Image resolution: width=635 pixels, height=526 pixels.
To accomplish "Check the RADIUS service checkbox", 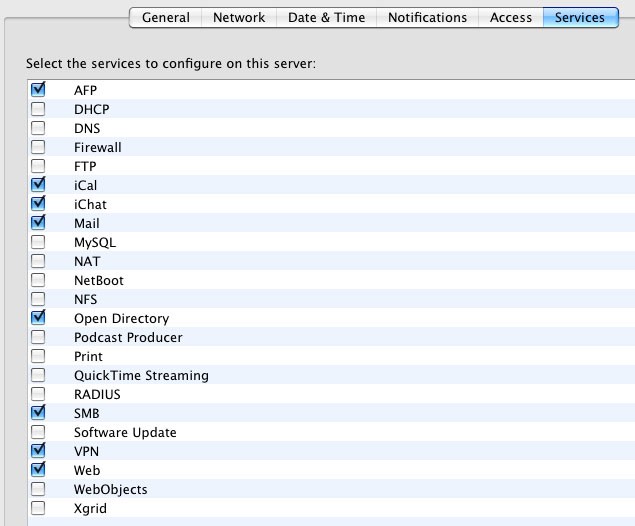I will point(38,394).
